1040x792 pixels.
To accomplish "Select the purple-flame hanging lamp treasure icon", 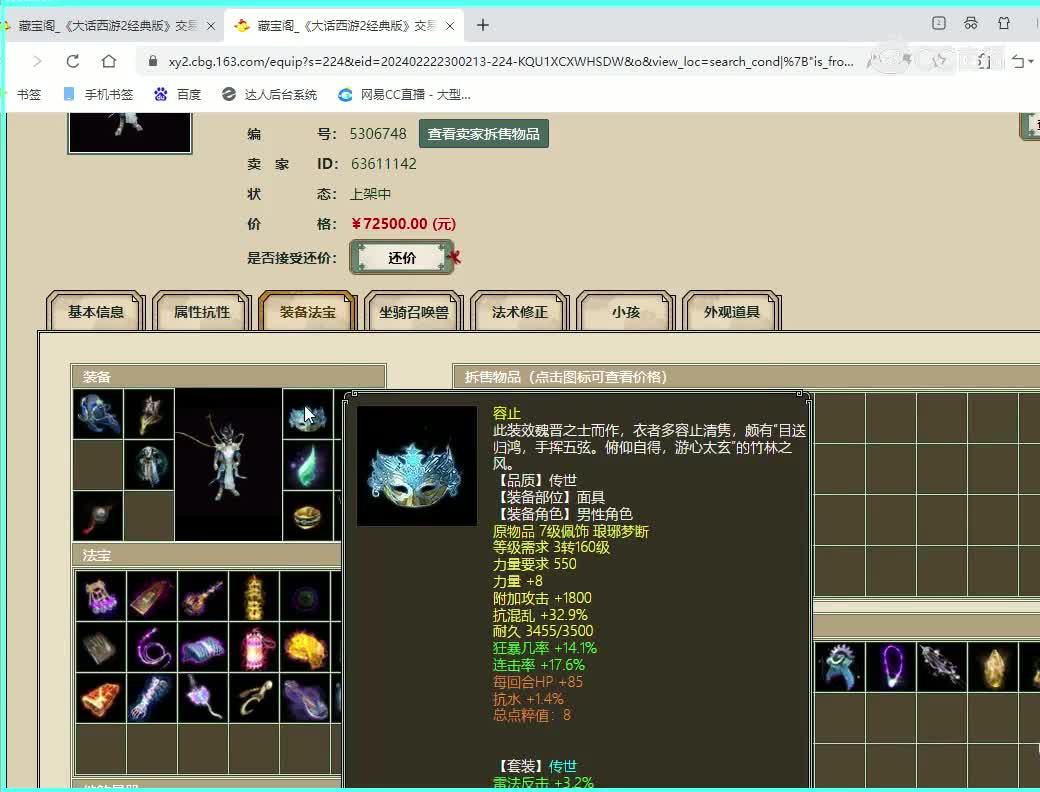I will point(101,596).
